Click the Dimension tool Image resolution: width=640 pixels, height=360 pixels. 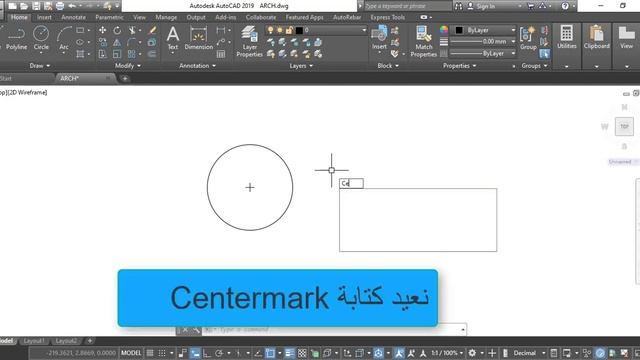coord(198,38)
